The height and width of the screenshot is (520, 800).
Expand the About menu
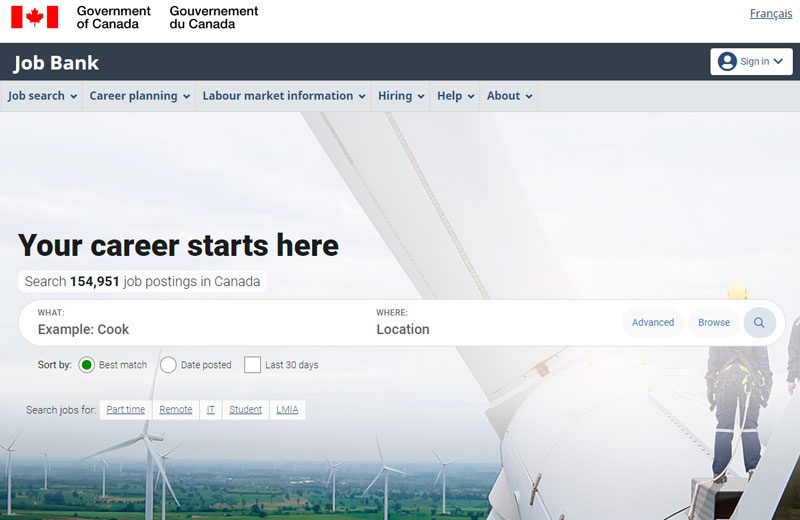[x=509, y=96]
